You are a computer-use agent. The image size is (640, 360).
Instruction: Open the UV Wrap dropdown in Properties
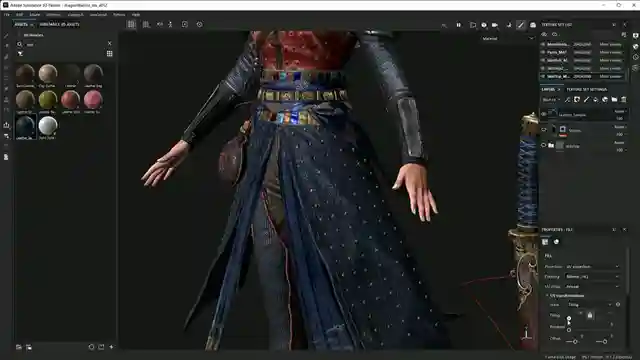(x=592, y=287)
